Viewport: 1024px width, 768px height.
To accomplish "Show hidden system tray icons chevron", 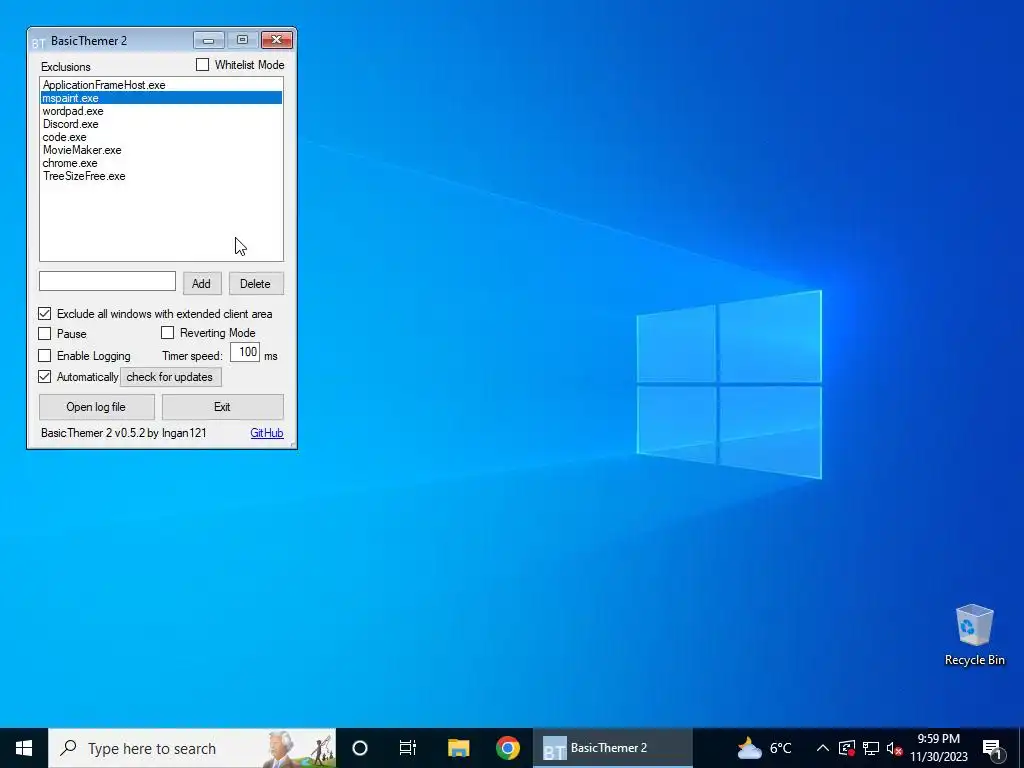I will (822, 748).
